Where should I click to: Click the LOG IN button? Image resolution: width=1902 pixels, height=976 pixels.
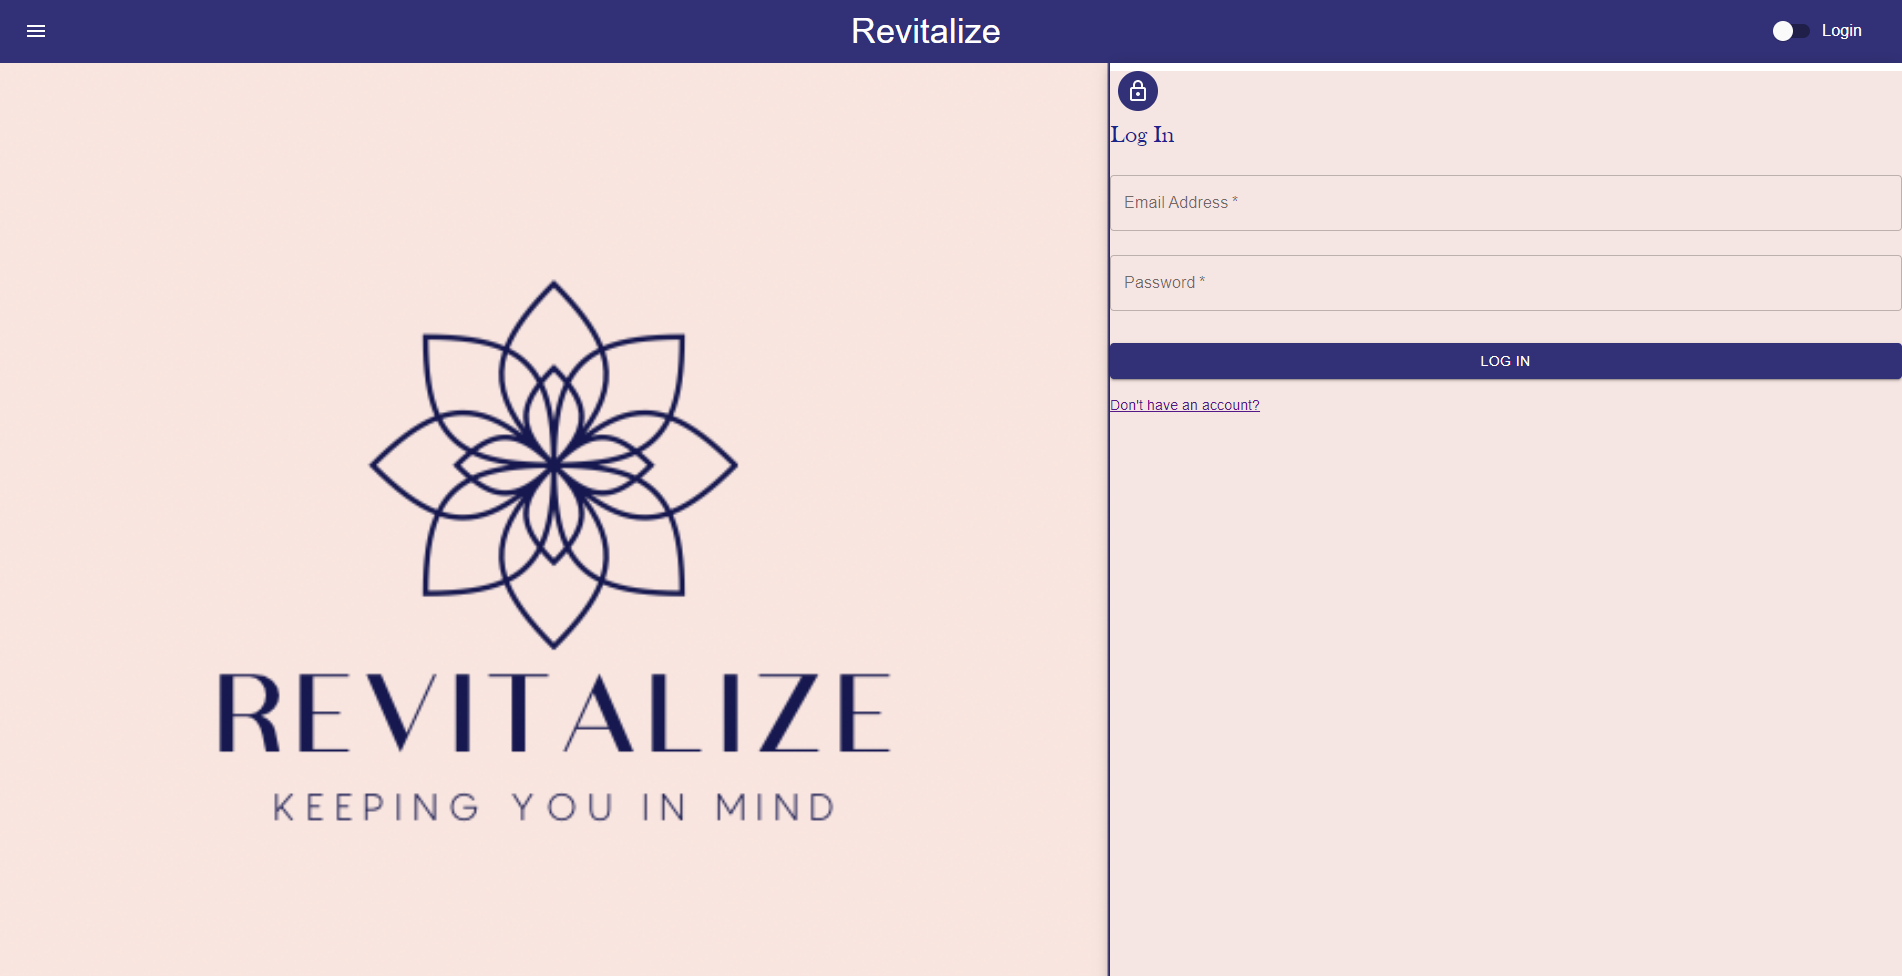pyautogui.click(x=1505, y=361)
